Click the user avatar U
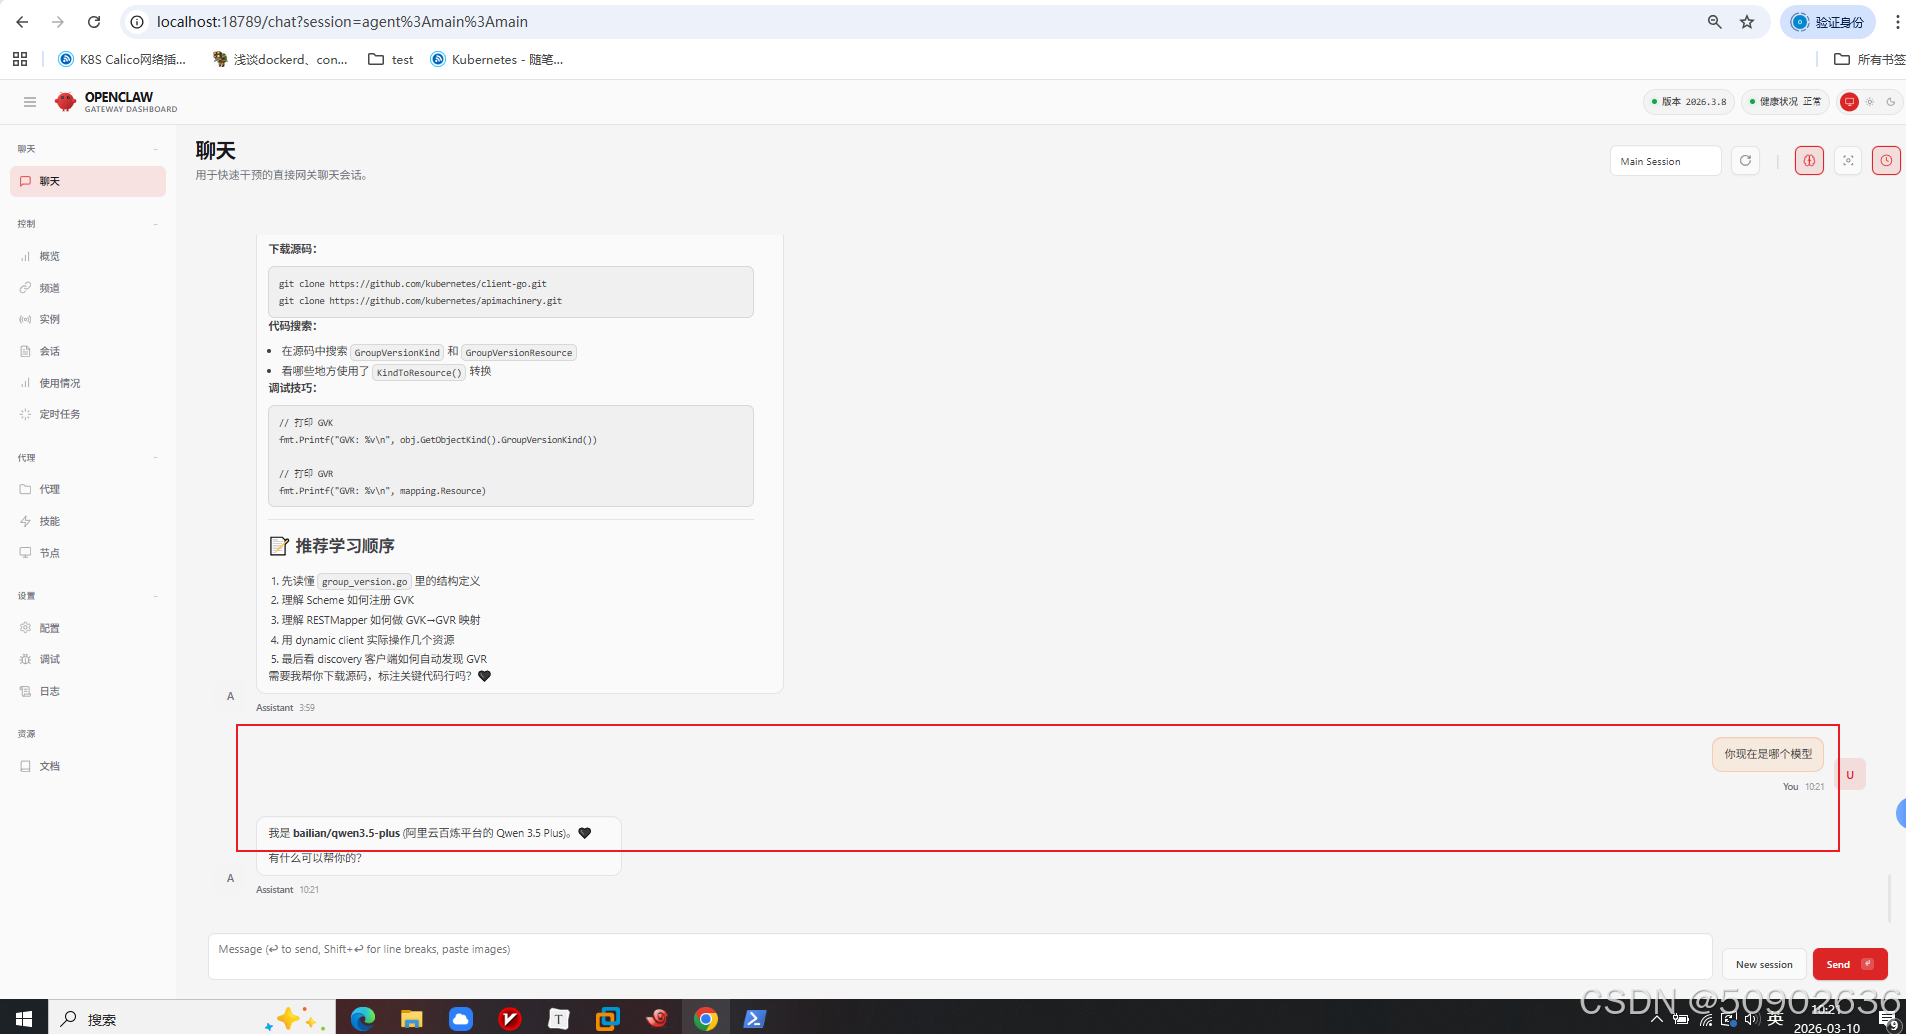The image size is (1906, 1034). click(x=1850, y=775)
